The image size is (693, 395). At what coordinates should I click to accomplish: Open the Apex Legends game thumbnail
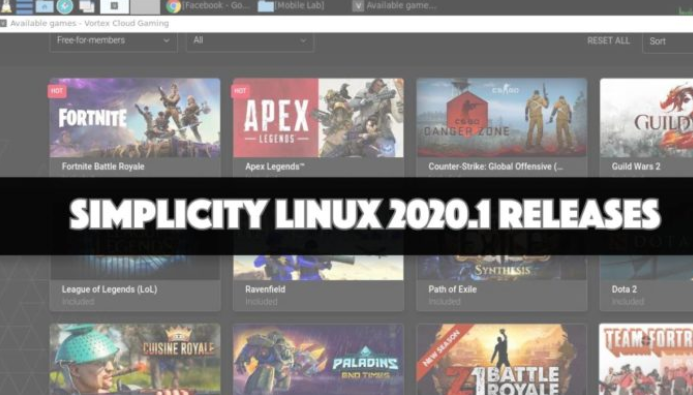318,118
